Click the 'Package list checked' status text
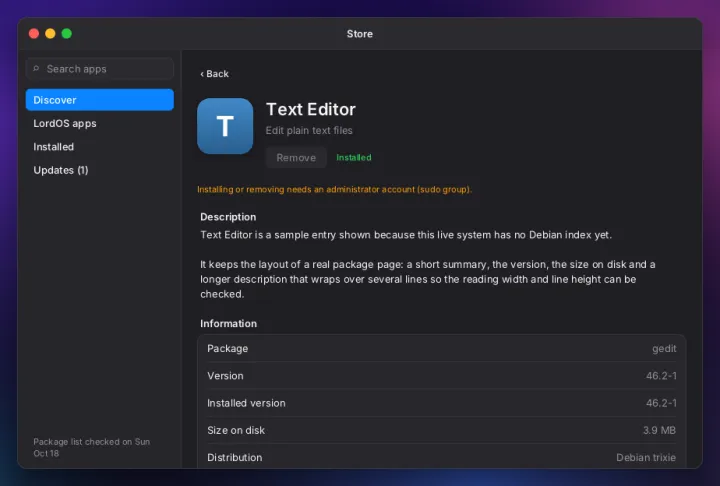The width and height of the screenshot is (720, 486). tap(91, 447)
